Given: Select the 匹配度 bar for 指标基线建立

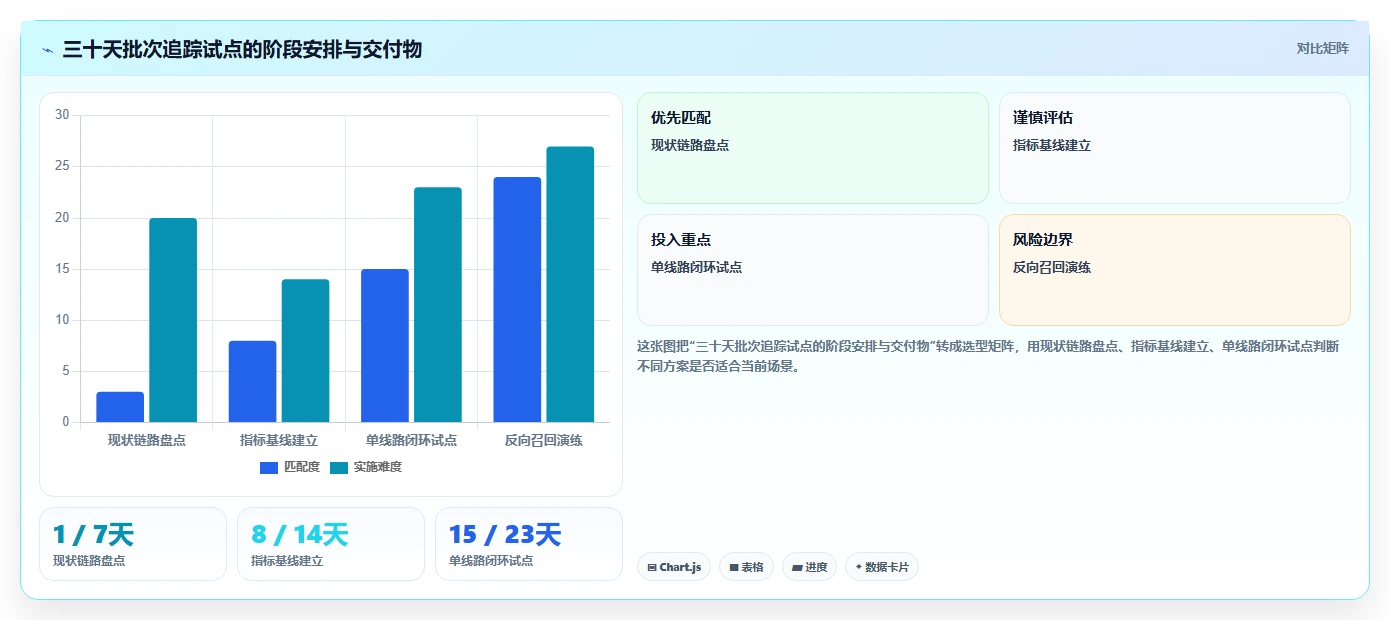Looking at the screenshot, I should [252, 381].
